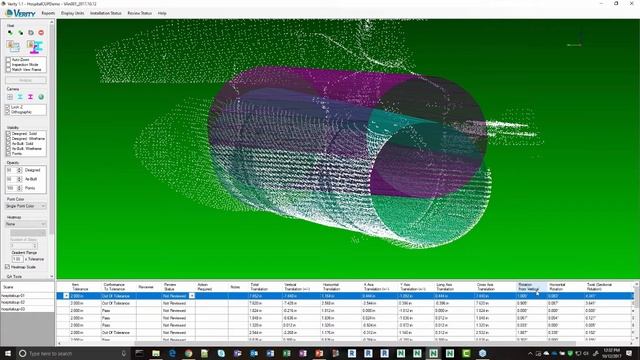Sort by Conformance To Tolerance column header
Image resolution: width=640 pixels, height=360 pixels.
tap(118, 287)
